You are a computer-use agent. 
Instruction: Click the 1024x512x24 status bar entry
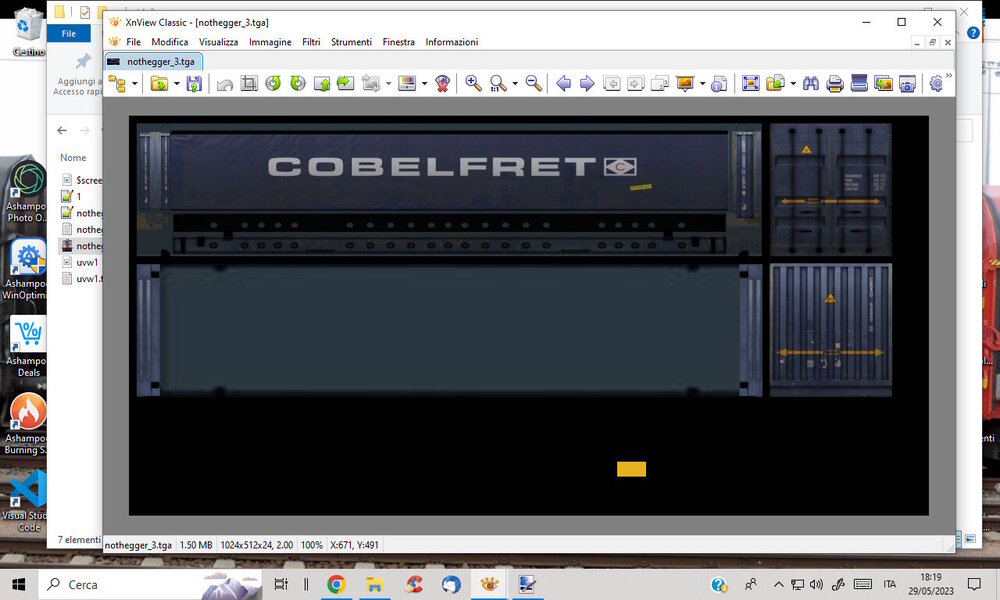[x=256, y=545]
